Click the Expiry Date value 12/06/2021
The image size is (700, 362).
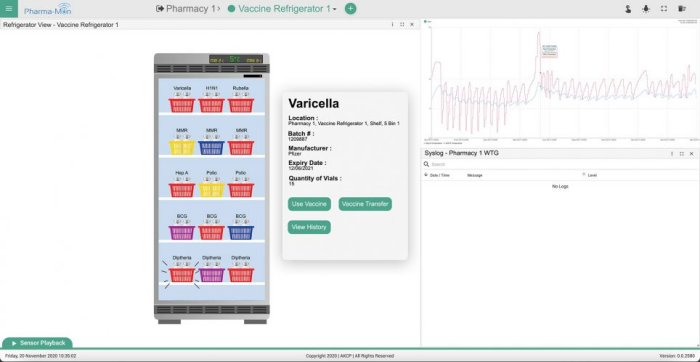click(x=300, y=168)
